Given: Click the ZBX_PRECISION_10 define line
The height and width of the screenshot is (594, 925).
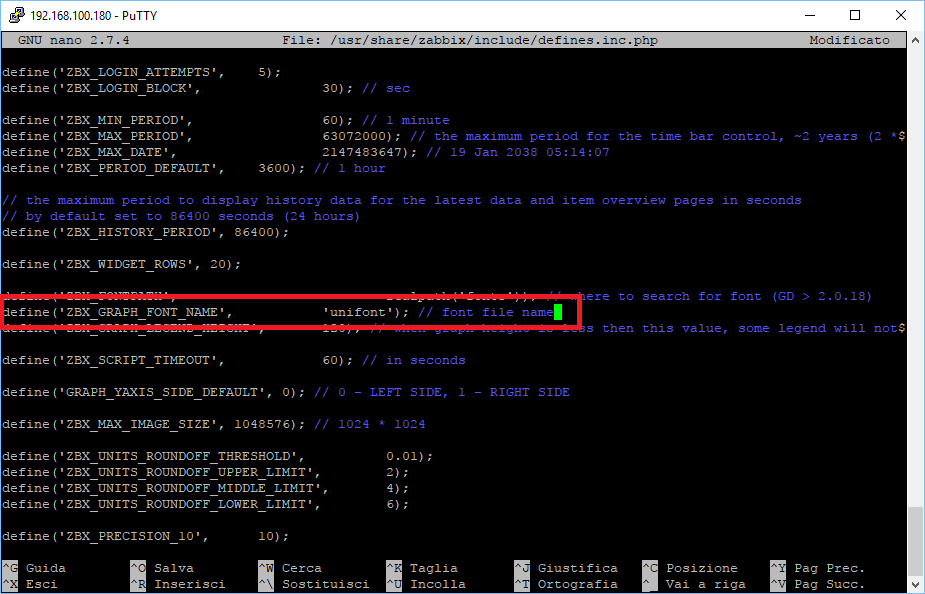Looking at the screenshot, I should (146, 536).
